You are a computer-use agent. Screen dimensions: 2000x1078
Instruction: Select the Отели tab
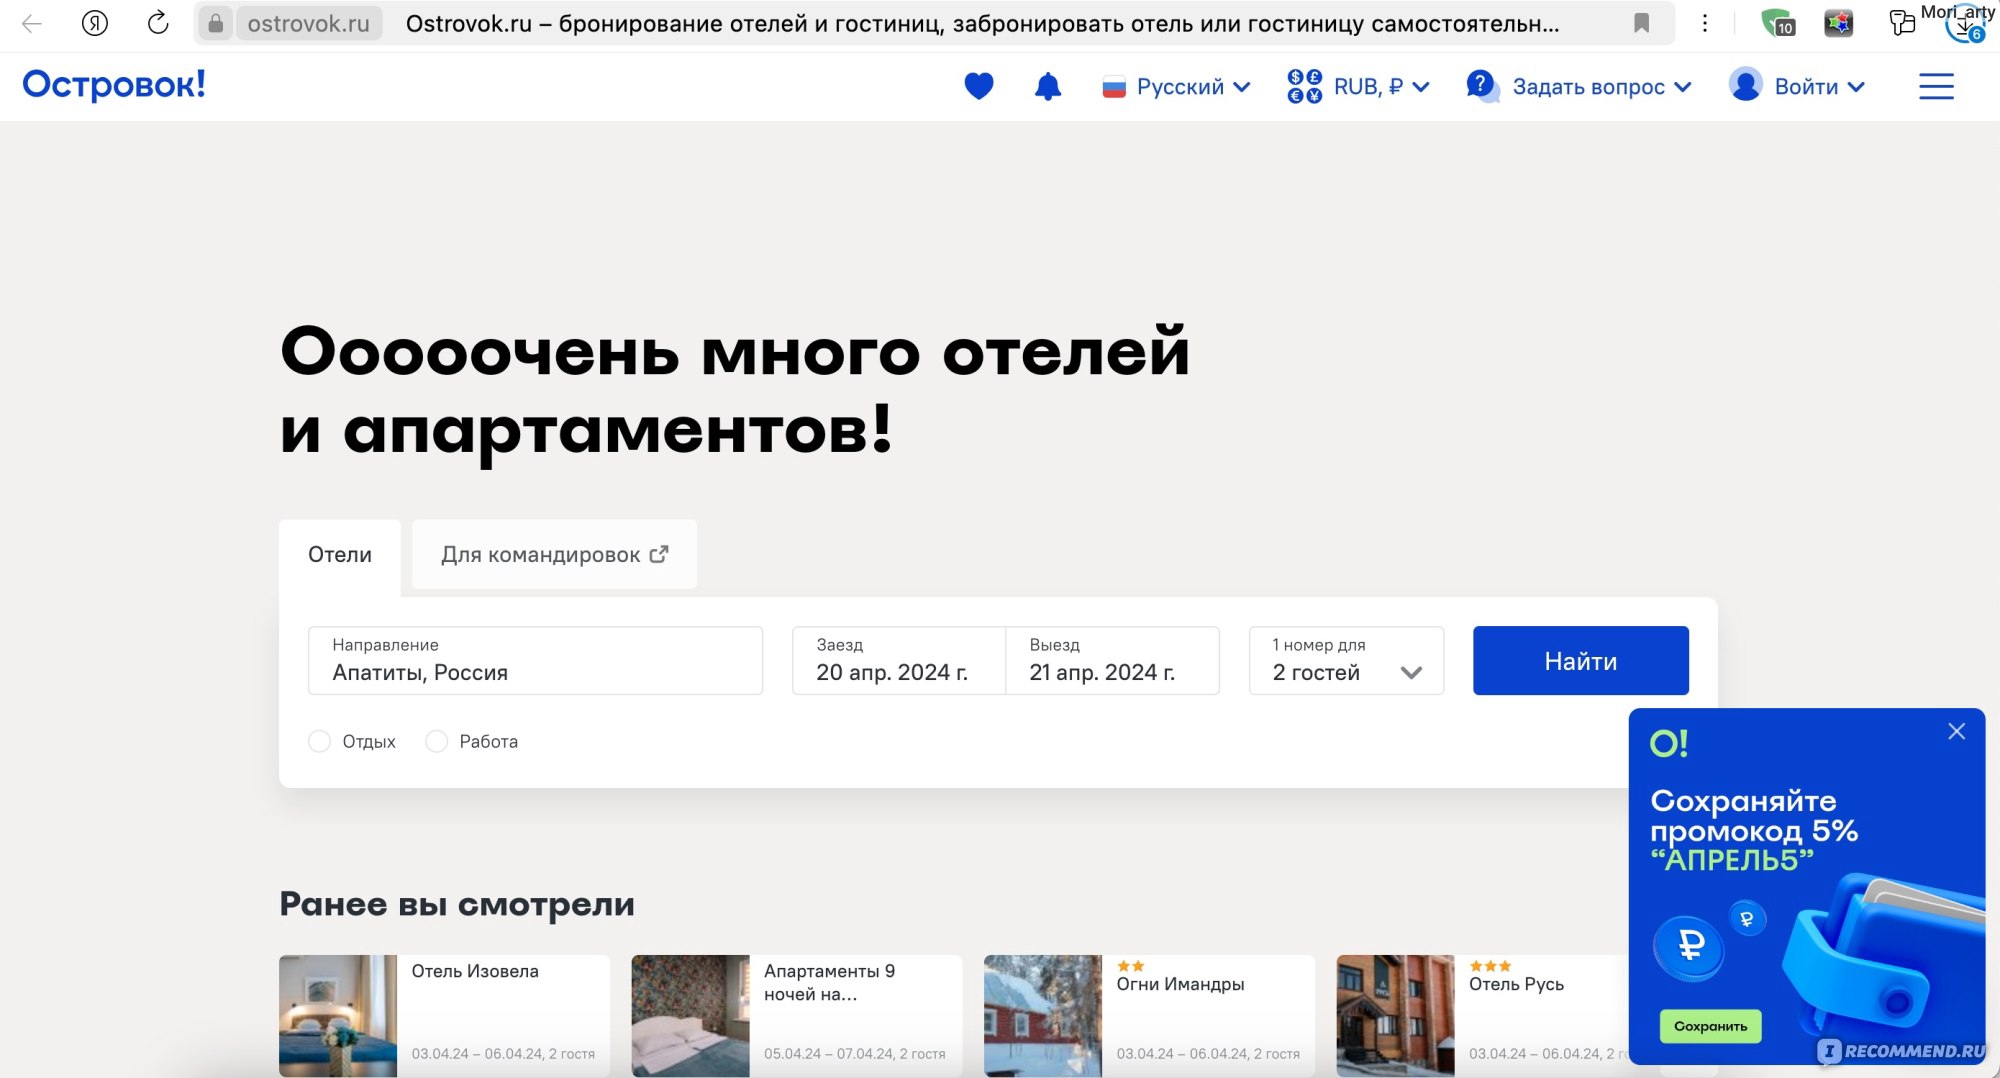[340, 555]
